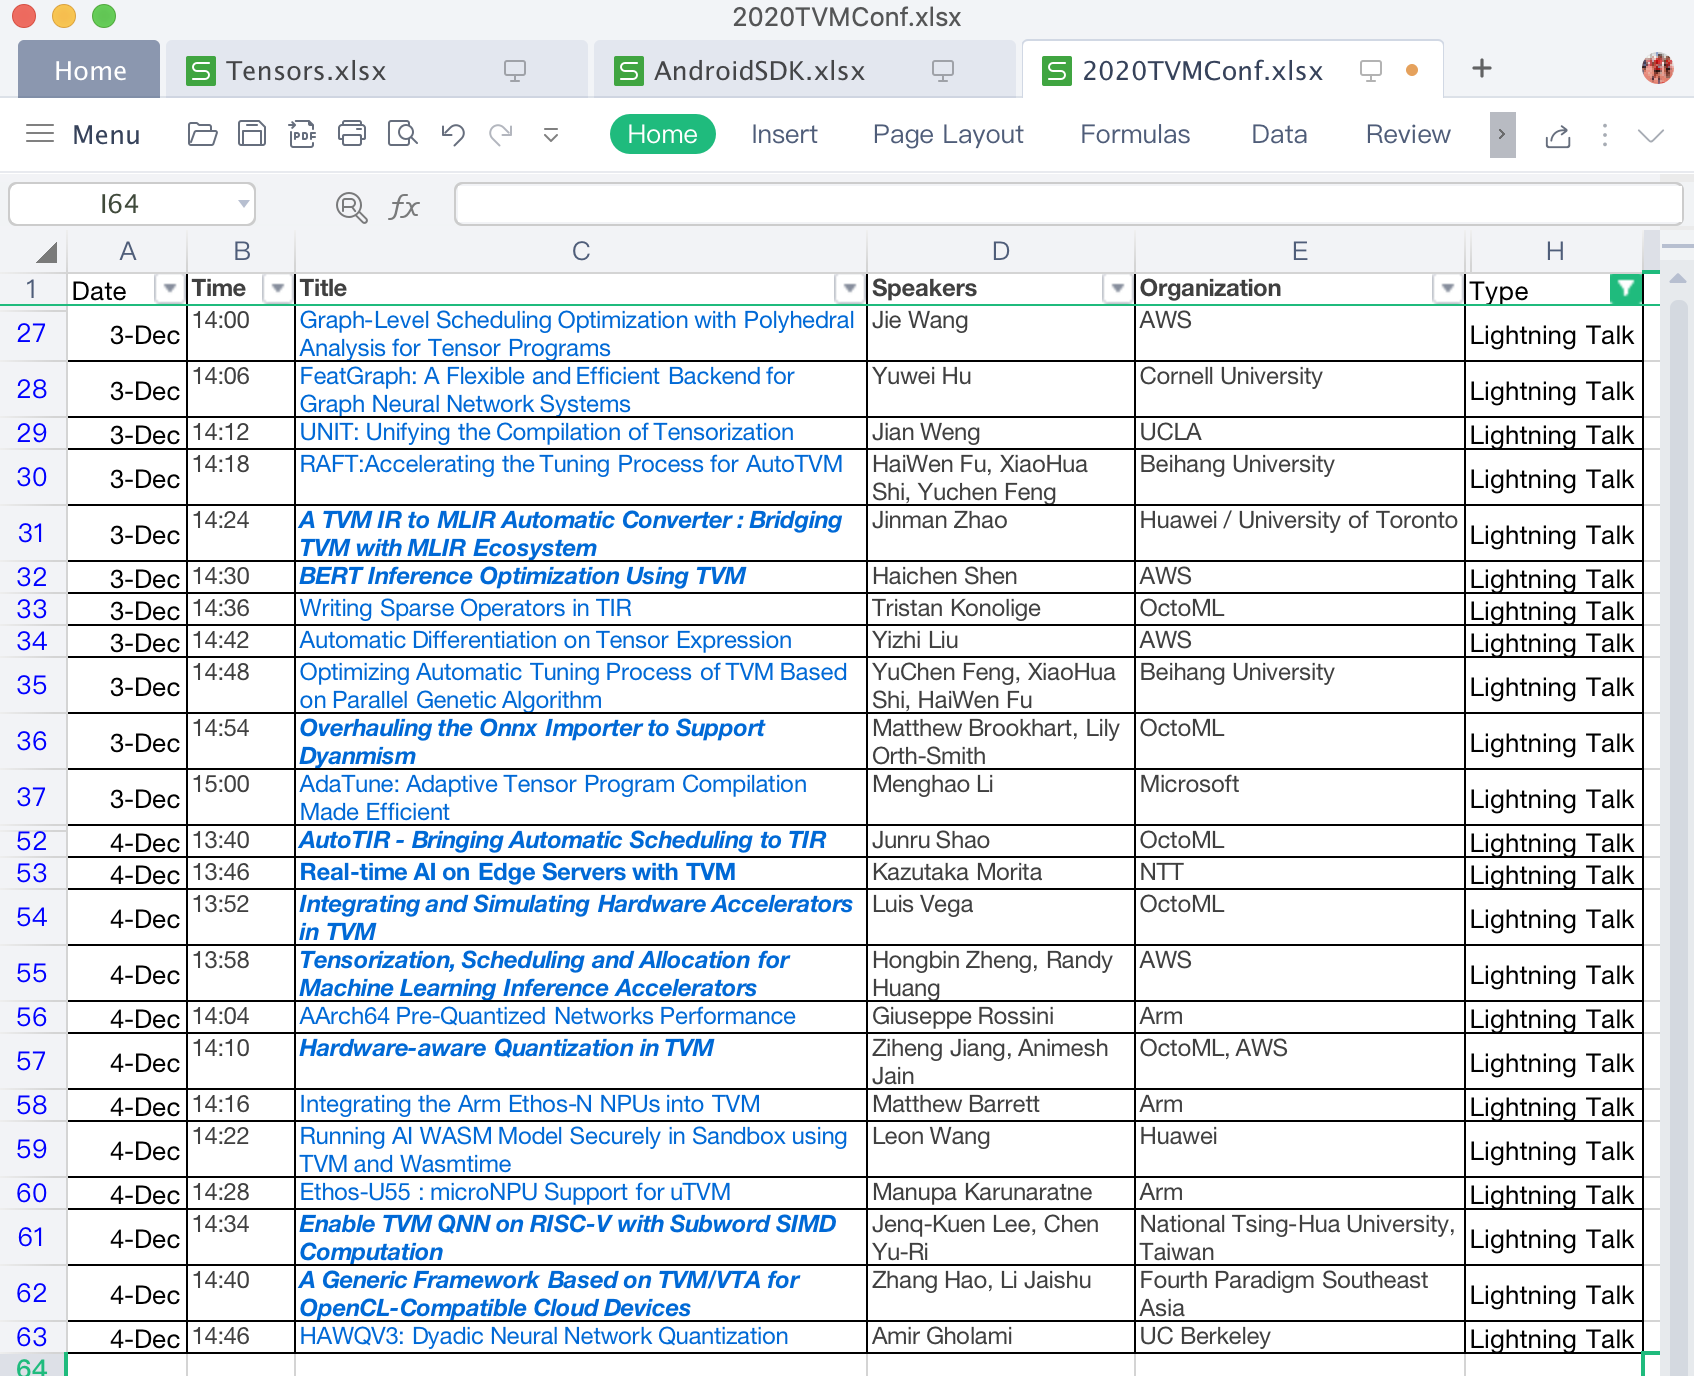Select the 15:00 time cell
Viewport: 1694px width, 1376px height.
tap(241, 797)
